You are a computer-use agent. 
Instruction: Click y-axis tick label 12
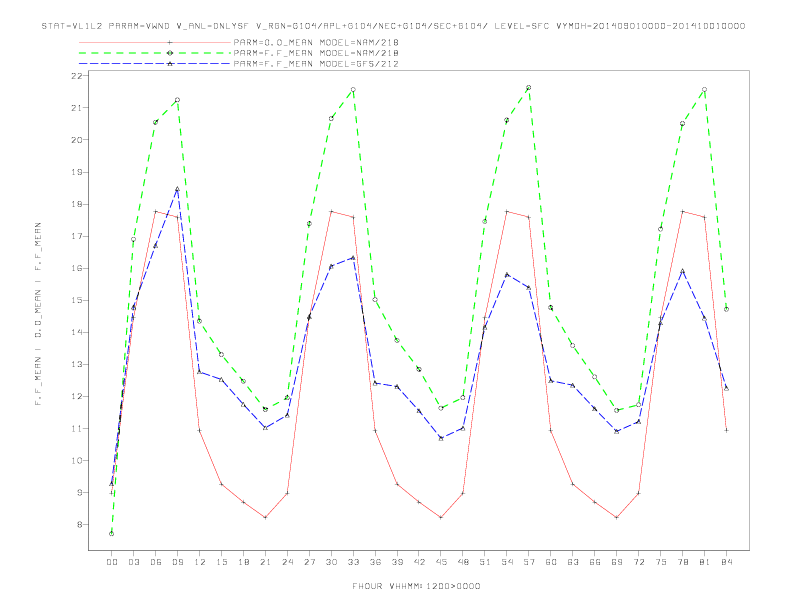click(77, 396)
